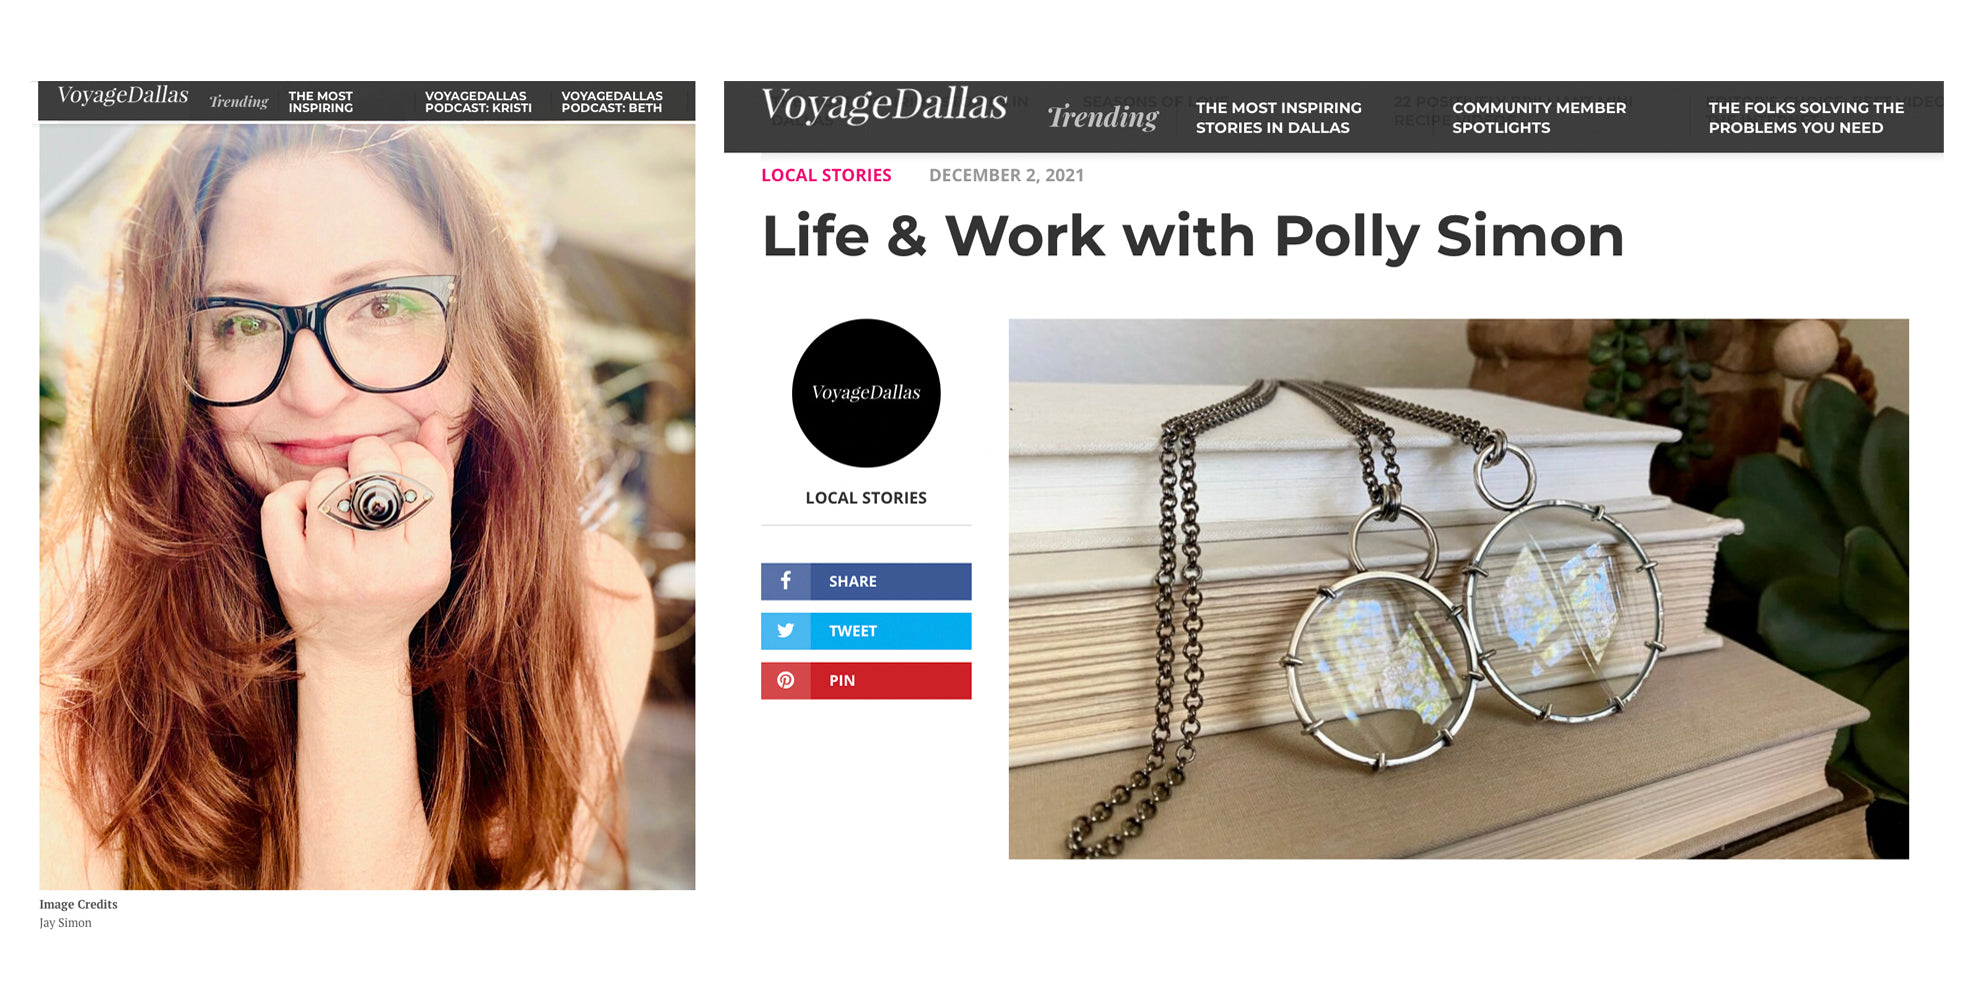The width and height of the screenshot is (1966, 983).
Task: Click LOCAL STORIES label under the avatar
Action: click(x=866, y=498)
